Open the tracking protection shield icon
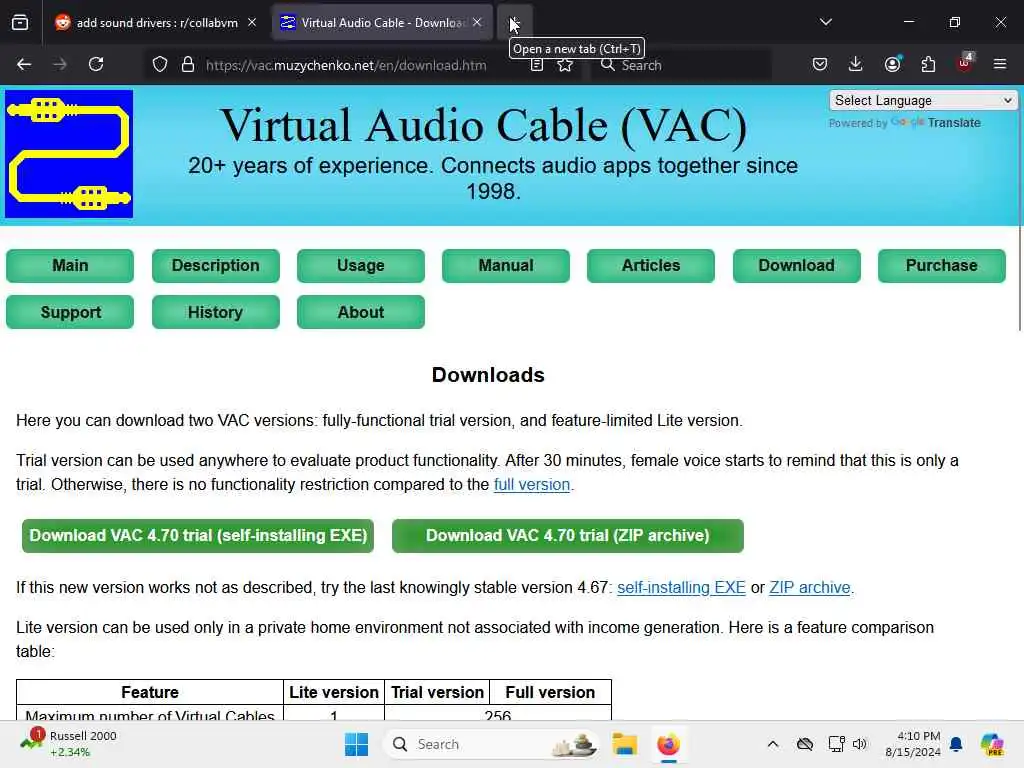Viewport: 1024px width, 768px height. [x=160, y=65]
